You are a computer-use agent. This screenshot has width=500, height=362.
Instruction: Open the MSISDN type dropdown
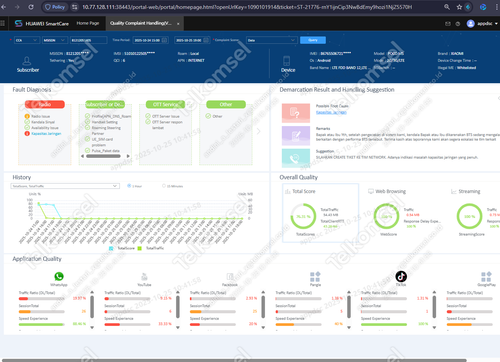[x=55, y=40]
